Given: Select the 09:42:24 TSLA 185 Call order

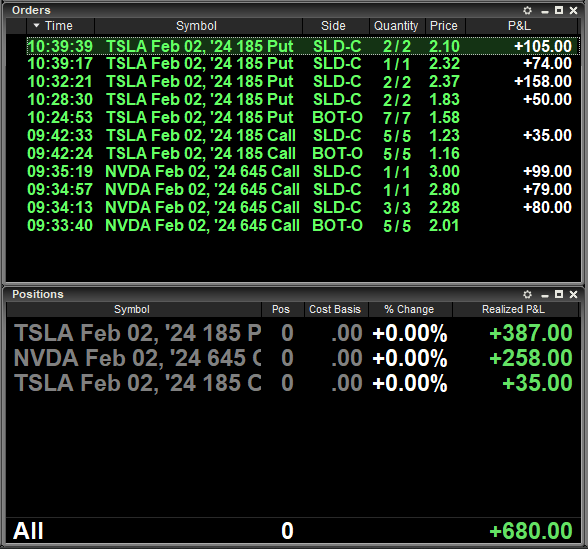Looking at the screenshot, I should tap(303, 153).
